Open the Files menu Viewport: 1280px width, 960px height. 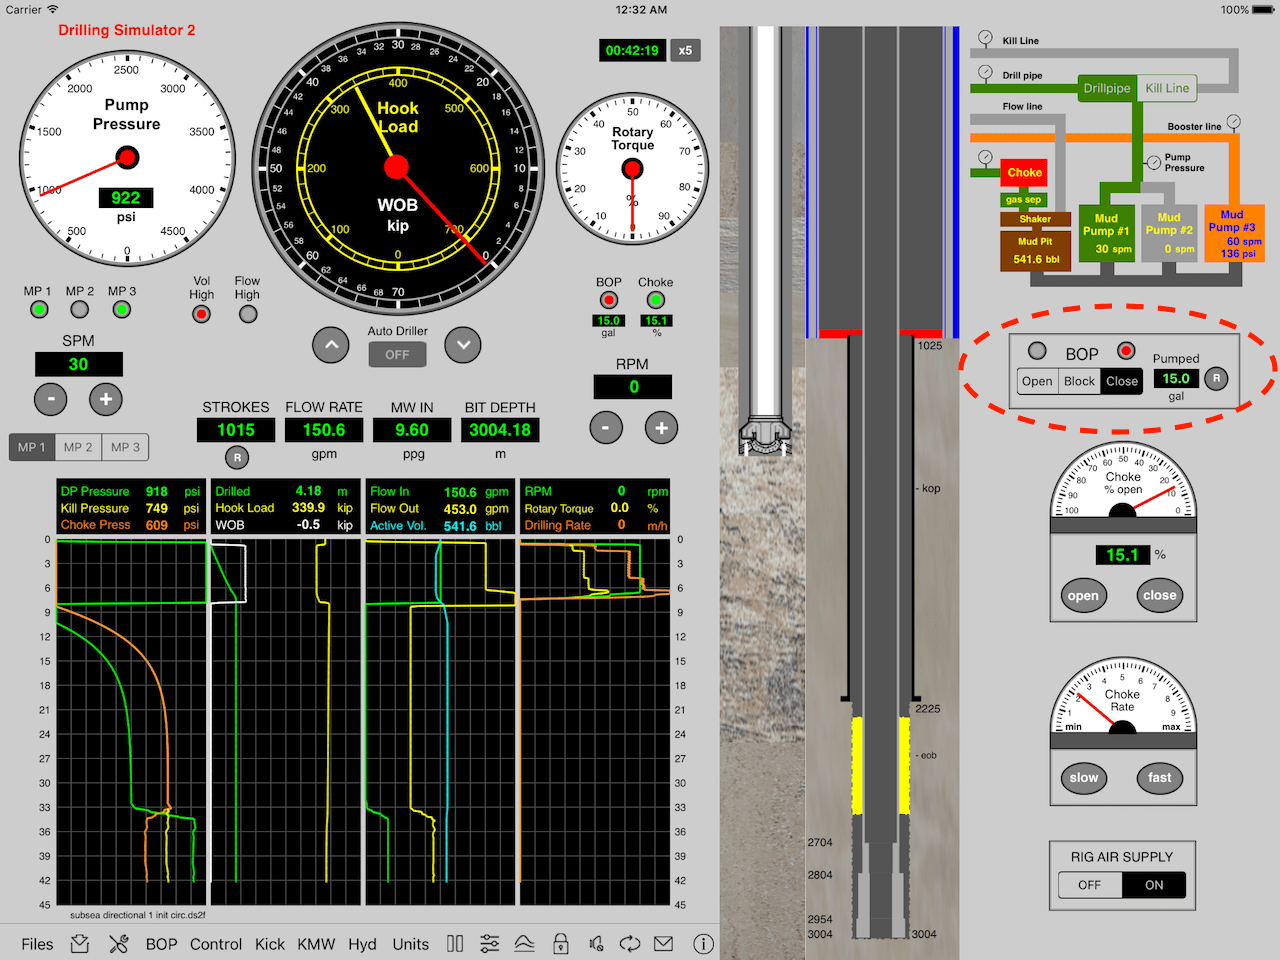pyautogui.click(x=37, y=944)
